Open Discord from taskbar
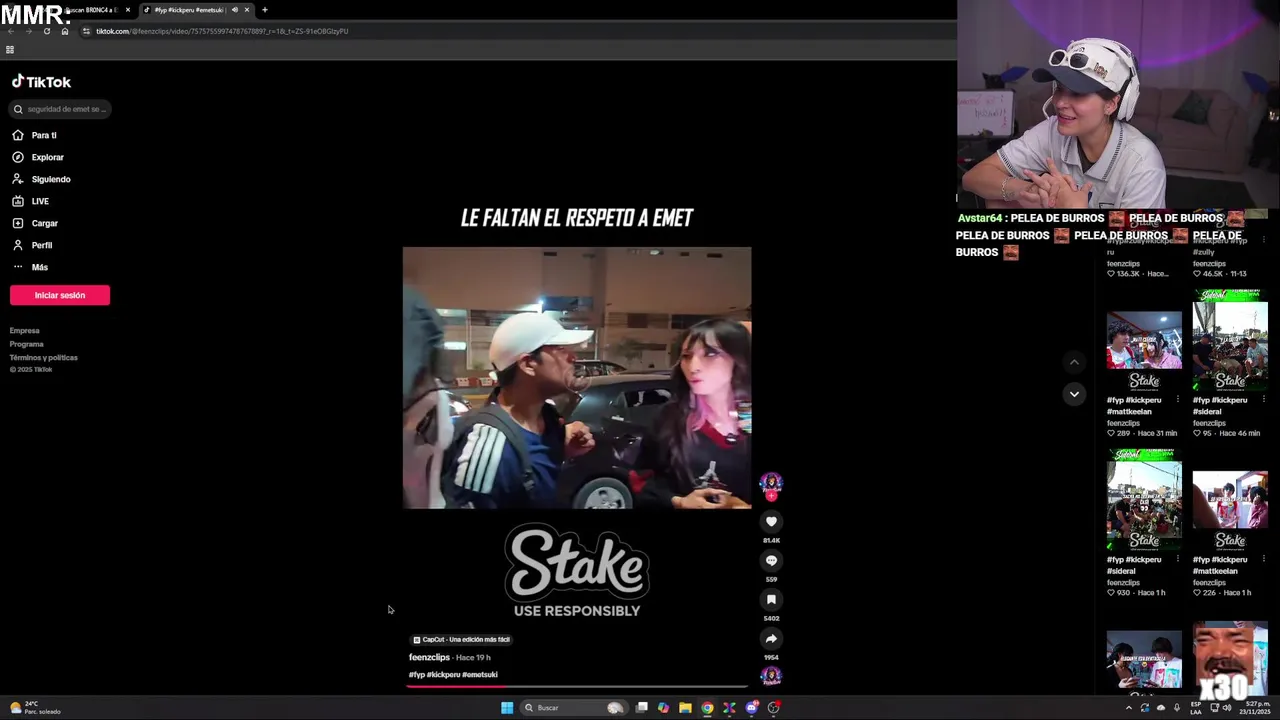The height and width of the screenshot is (720, 1280). [x=751, y=708]
